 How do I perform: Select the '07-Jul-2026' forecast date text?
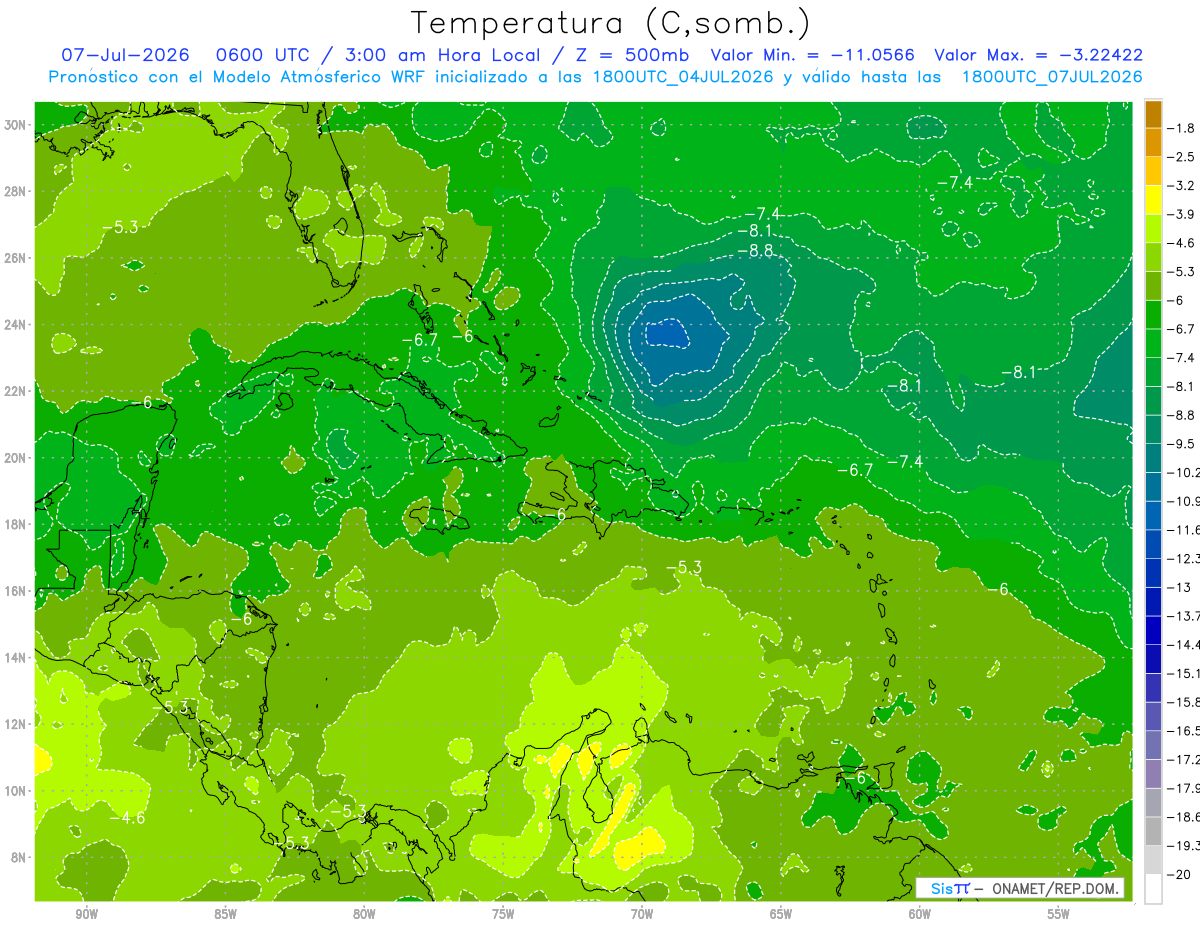[x=123, y=55]
